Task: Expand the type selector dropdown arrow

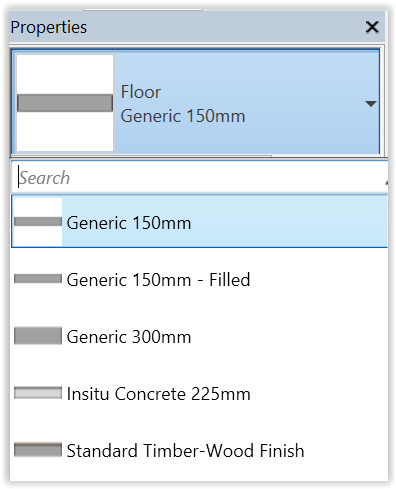Action: (x=371, y=104)
